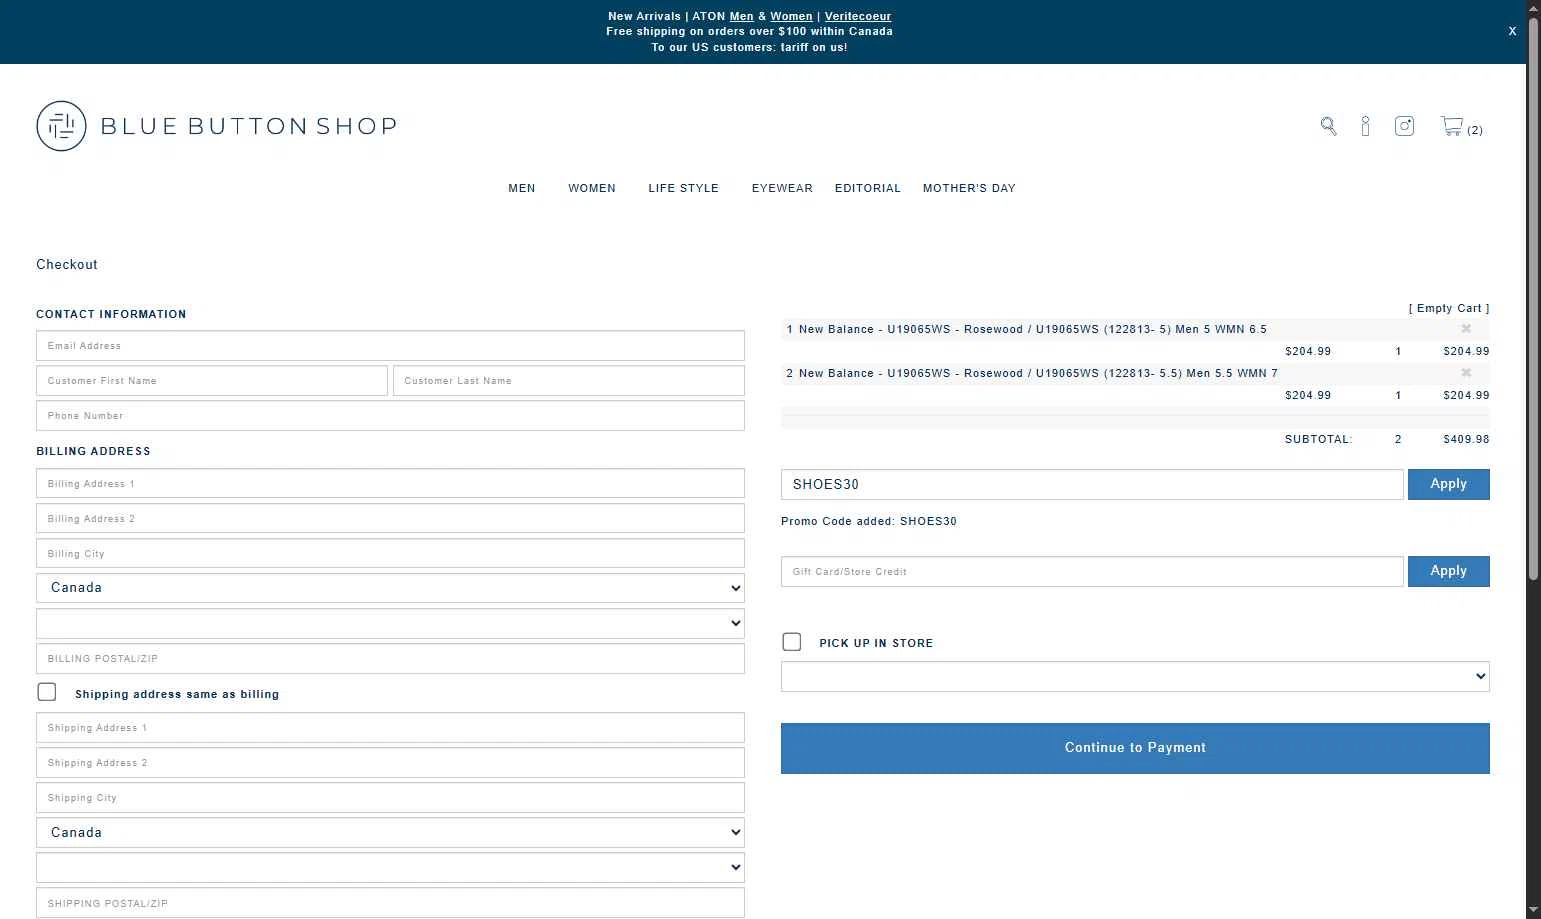Click the 'Promo Code added: SHOES30' message
Screen dimensions: 1541x919
[x=869, y=521]
